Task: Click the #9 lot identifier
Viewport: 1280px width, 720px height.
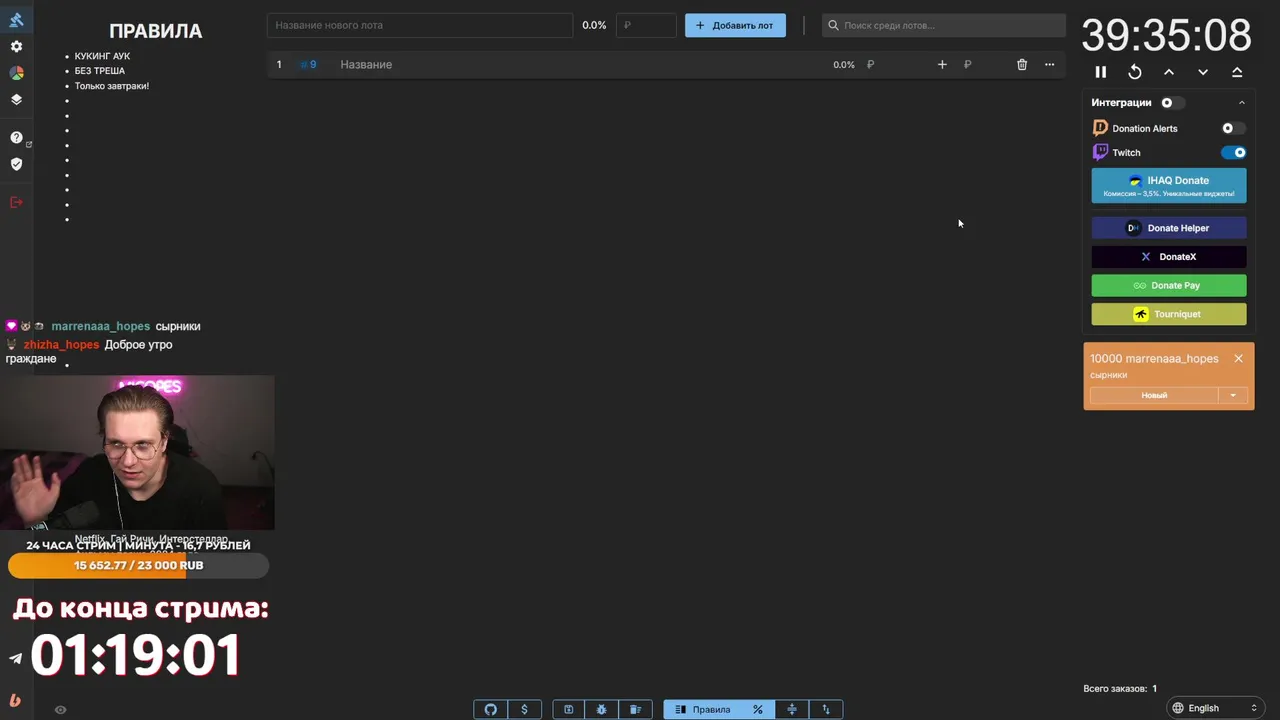Action: point(308,64)
